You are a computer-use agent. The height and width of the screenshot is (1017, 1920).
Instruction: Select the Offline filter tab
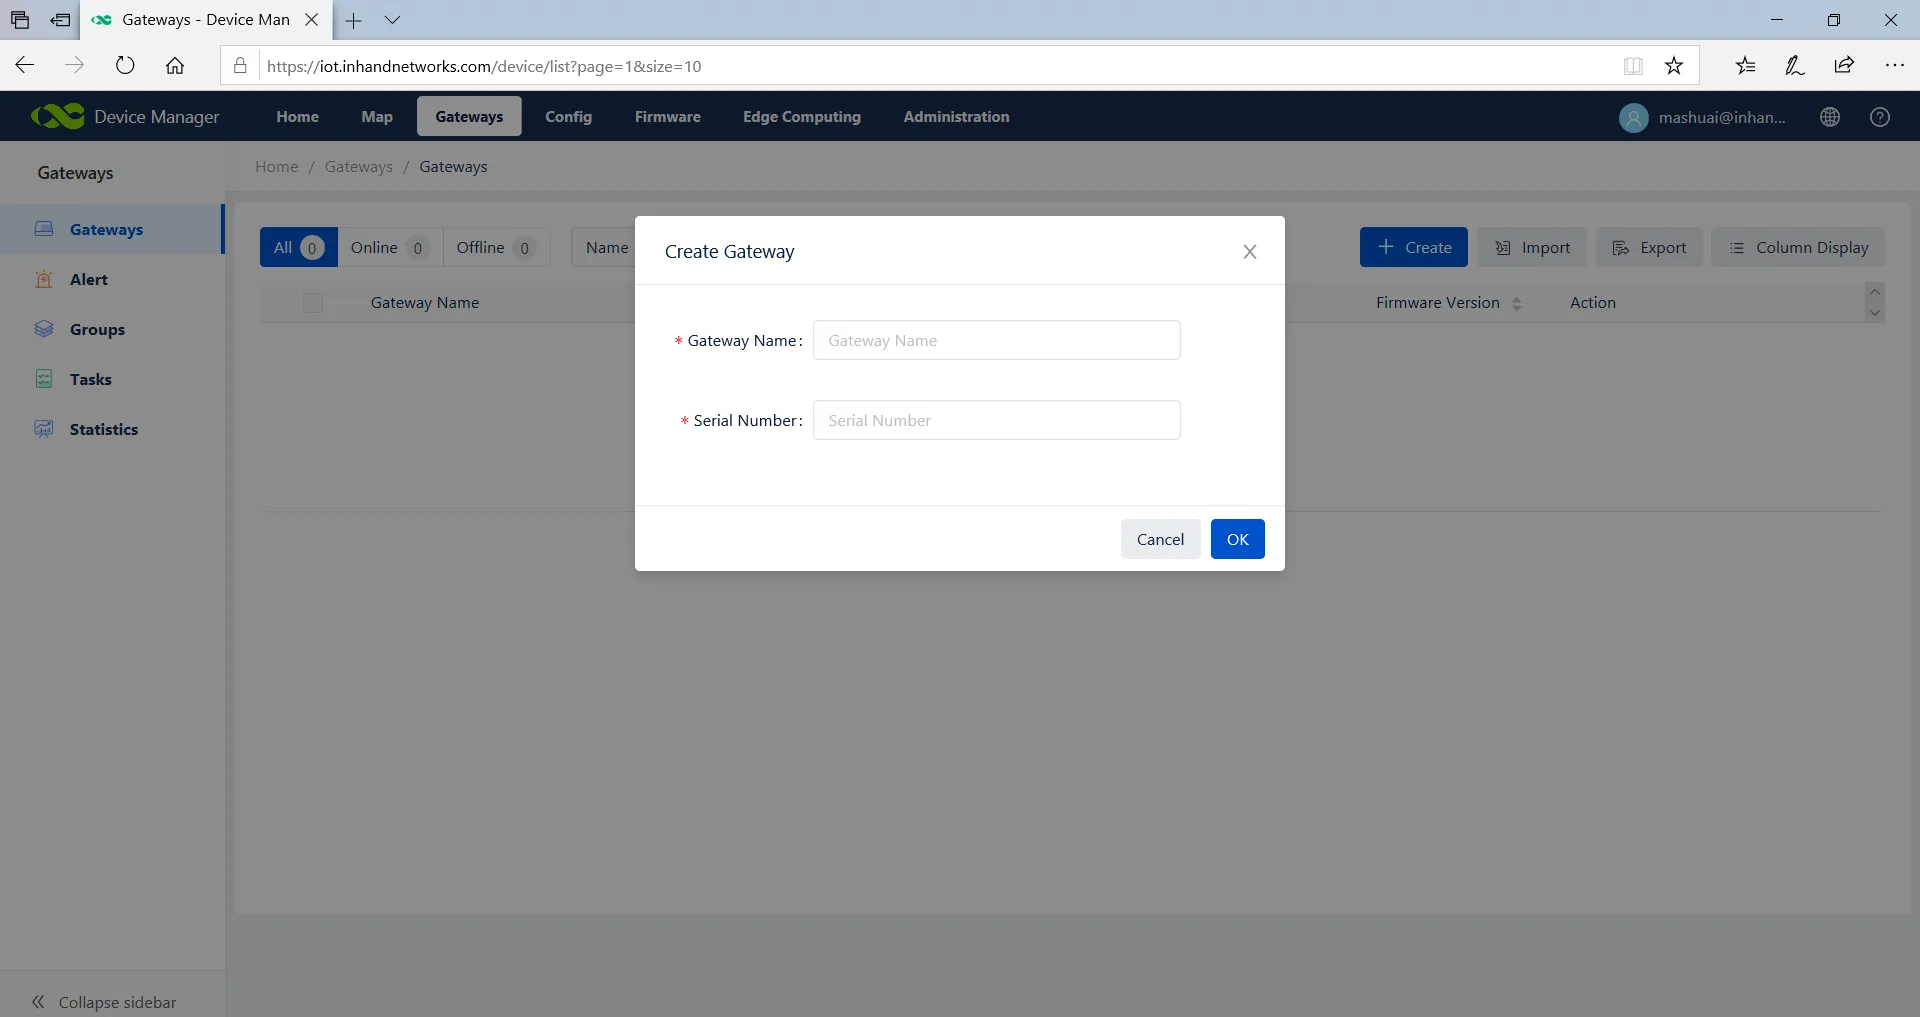pos(496,247)
